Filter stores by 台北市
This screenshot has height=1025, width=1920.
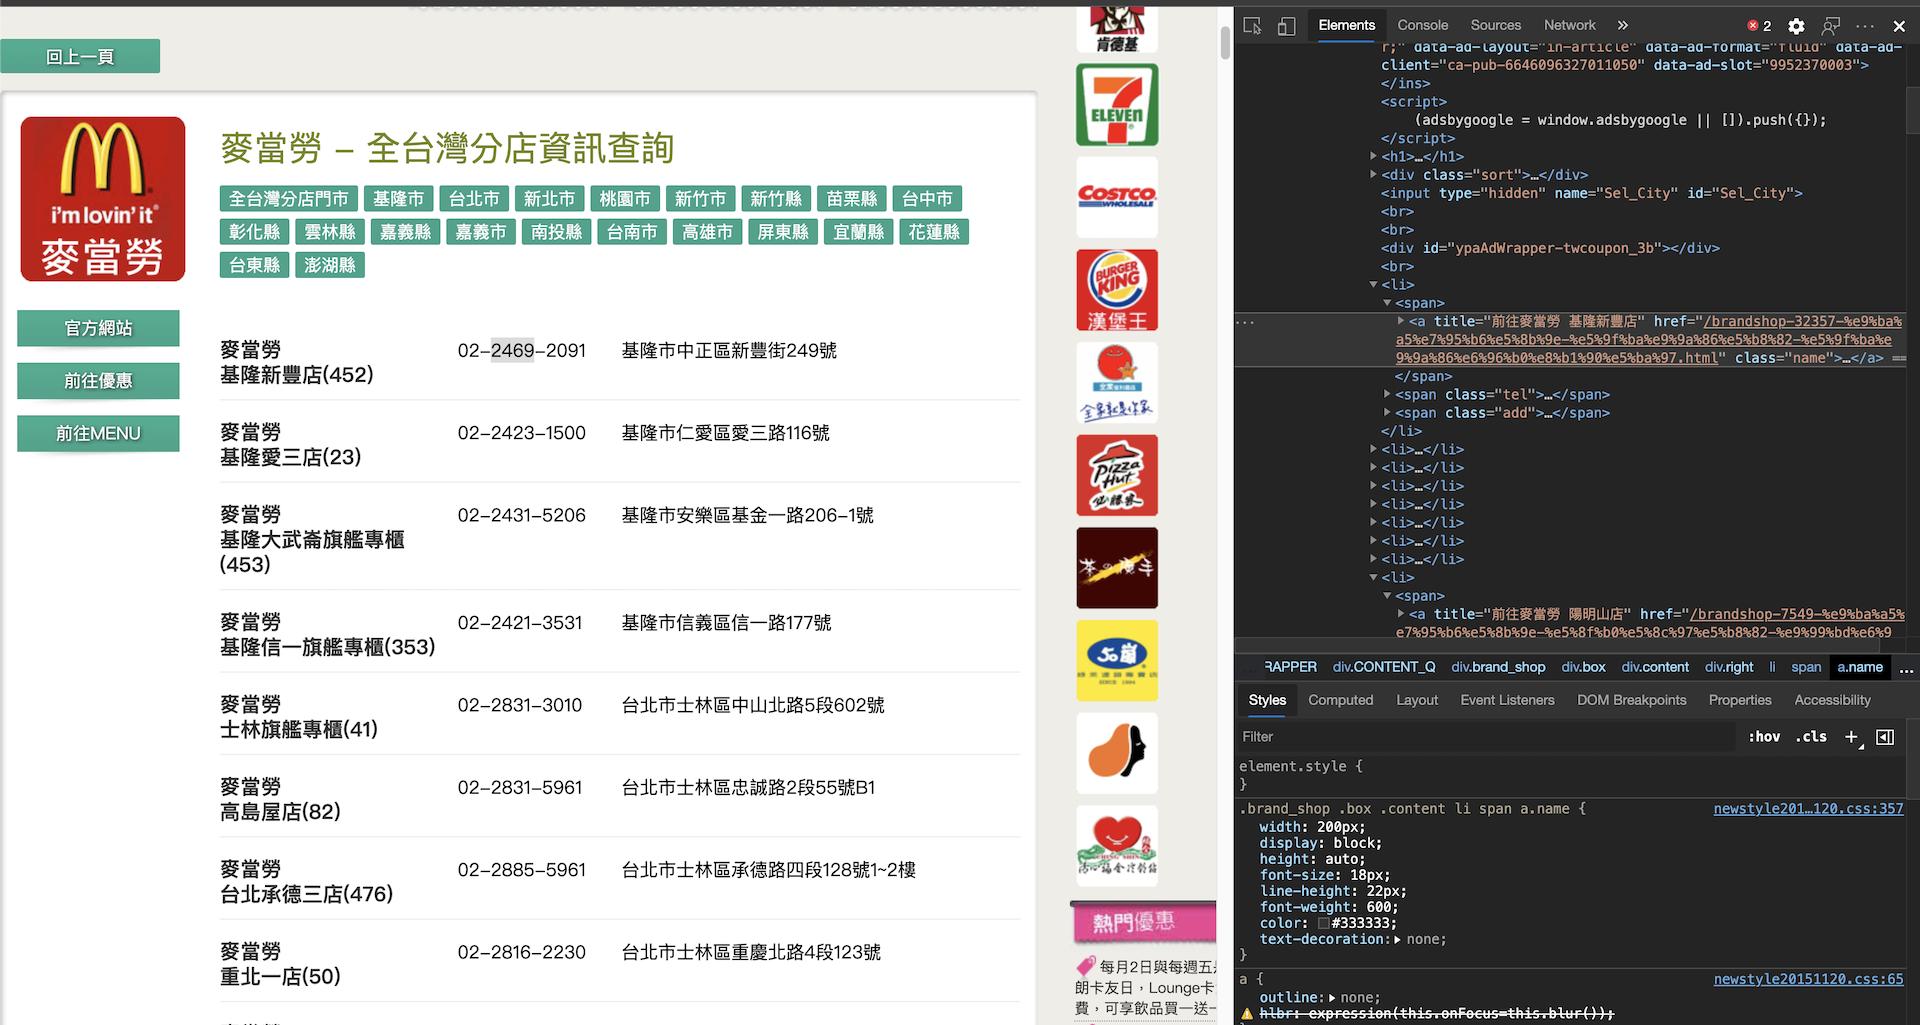(x=474, y=199)
